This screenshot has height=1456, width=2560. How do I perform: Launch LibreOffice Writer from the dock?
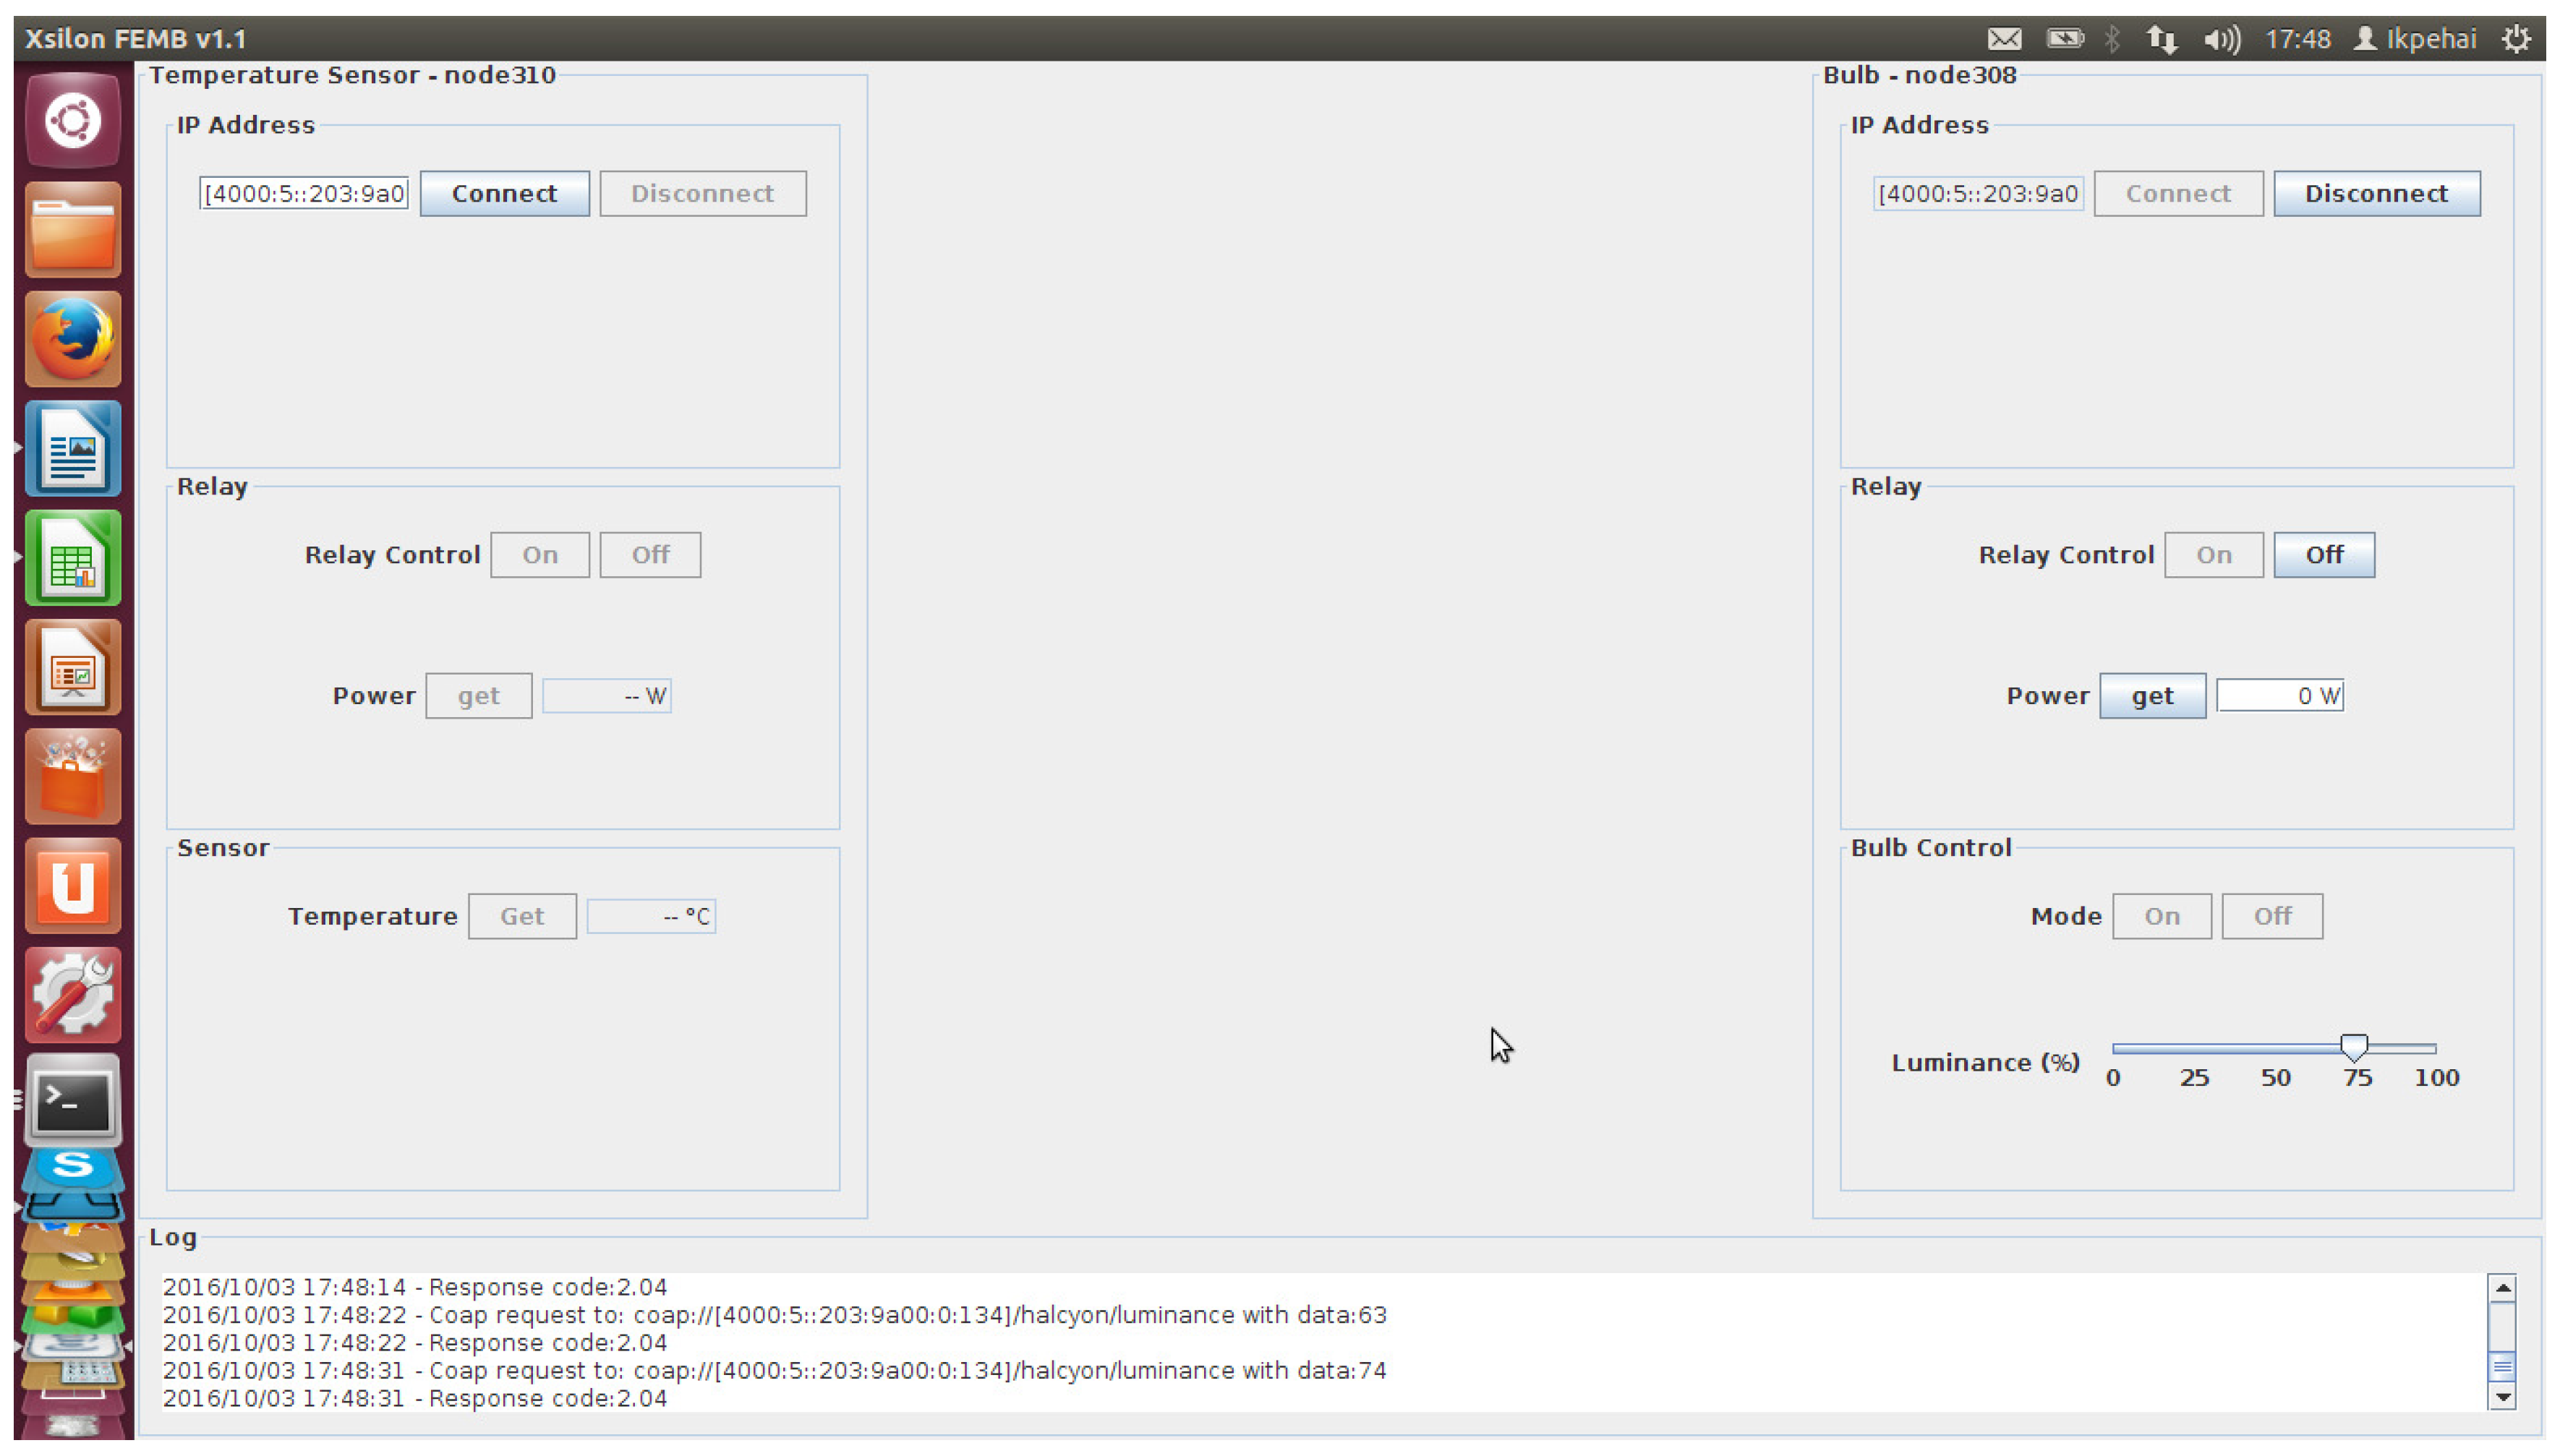73,449
